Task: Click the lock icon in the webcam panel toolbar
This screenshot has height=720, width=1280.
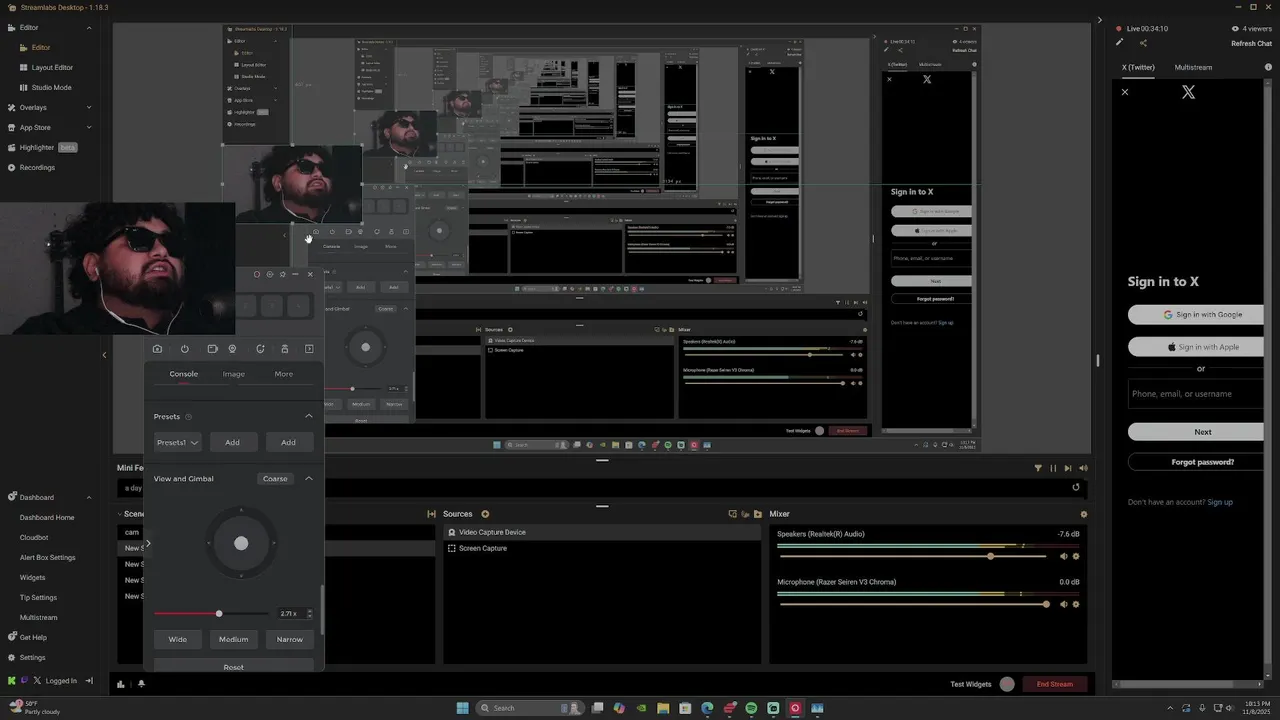Action: pyautogui.click(x=285, y=349)
